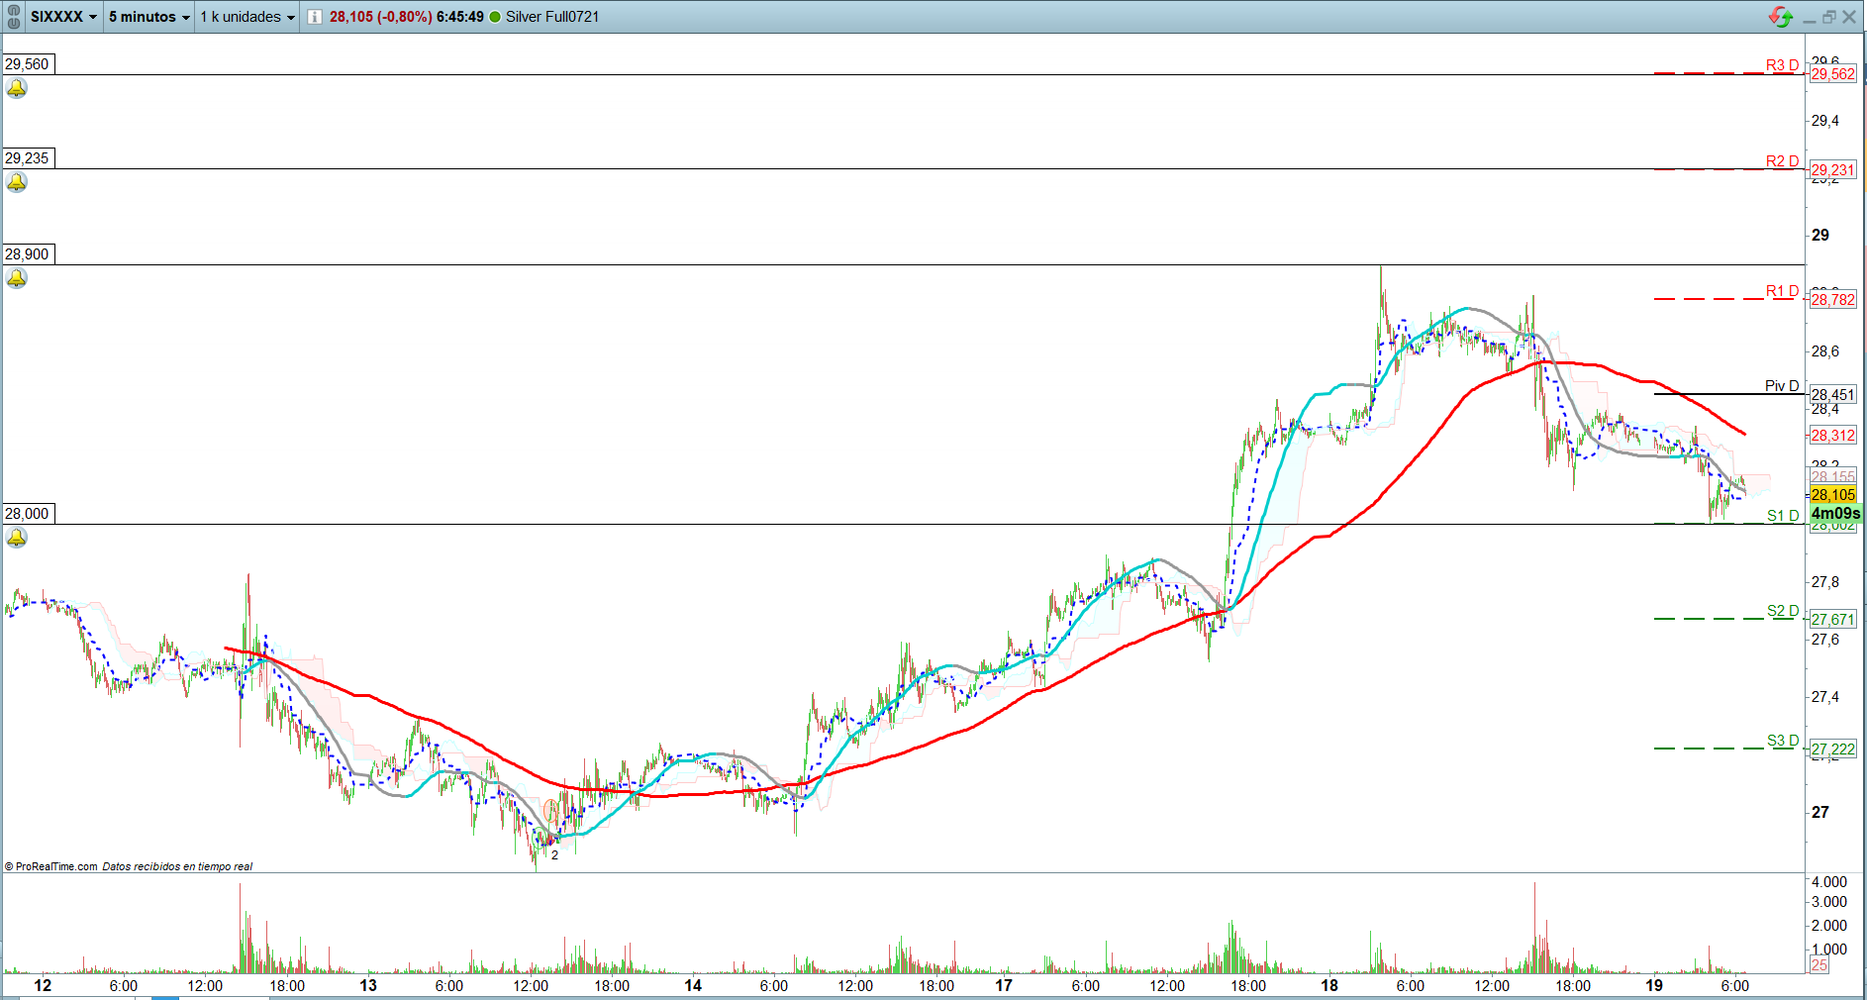Select the 29,560 horizontal line label

coord(27,64)
